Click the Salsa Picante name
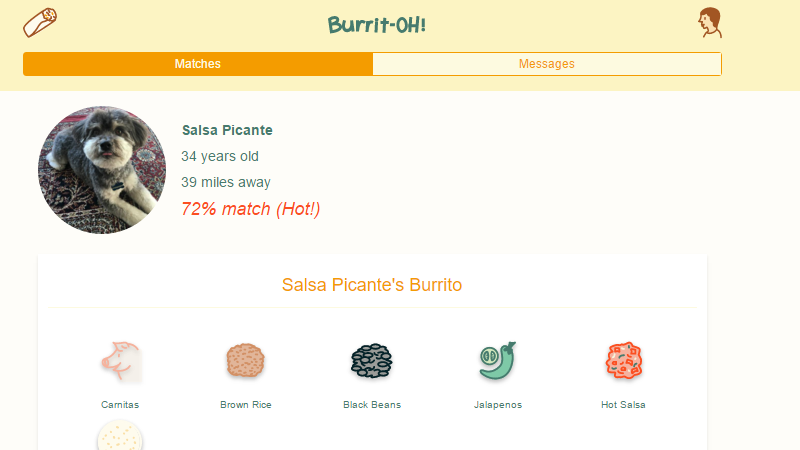 tap(227, 130)
